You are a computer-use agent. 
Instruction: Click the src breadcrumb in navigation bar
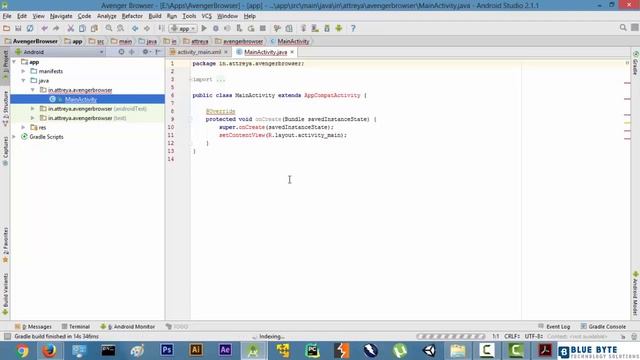click(x=96, y=41)
